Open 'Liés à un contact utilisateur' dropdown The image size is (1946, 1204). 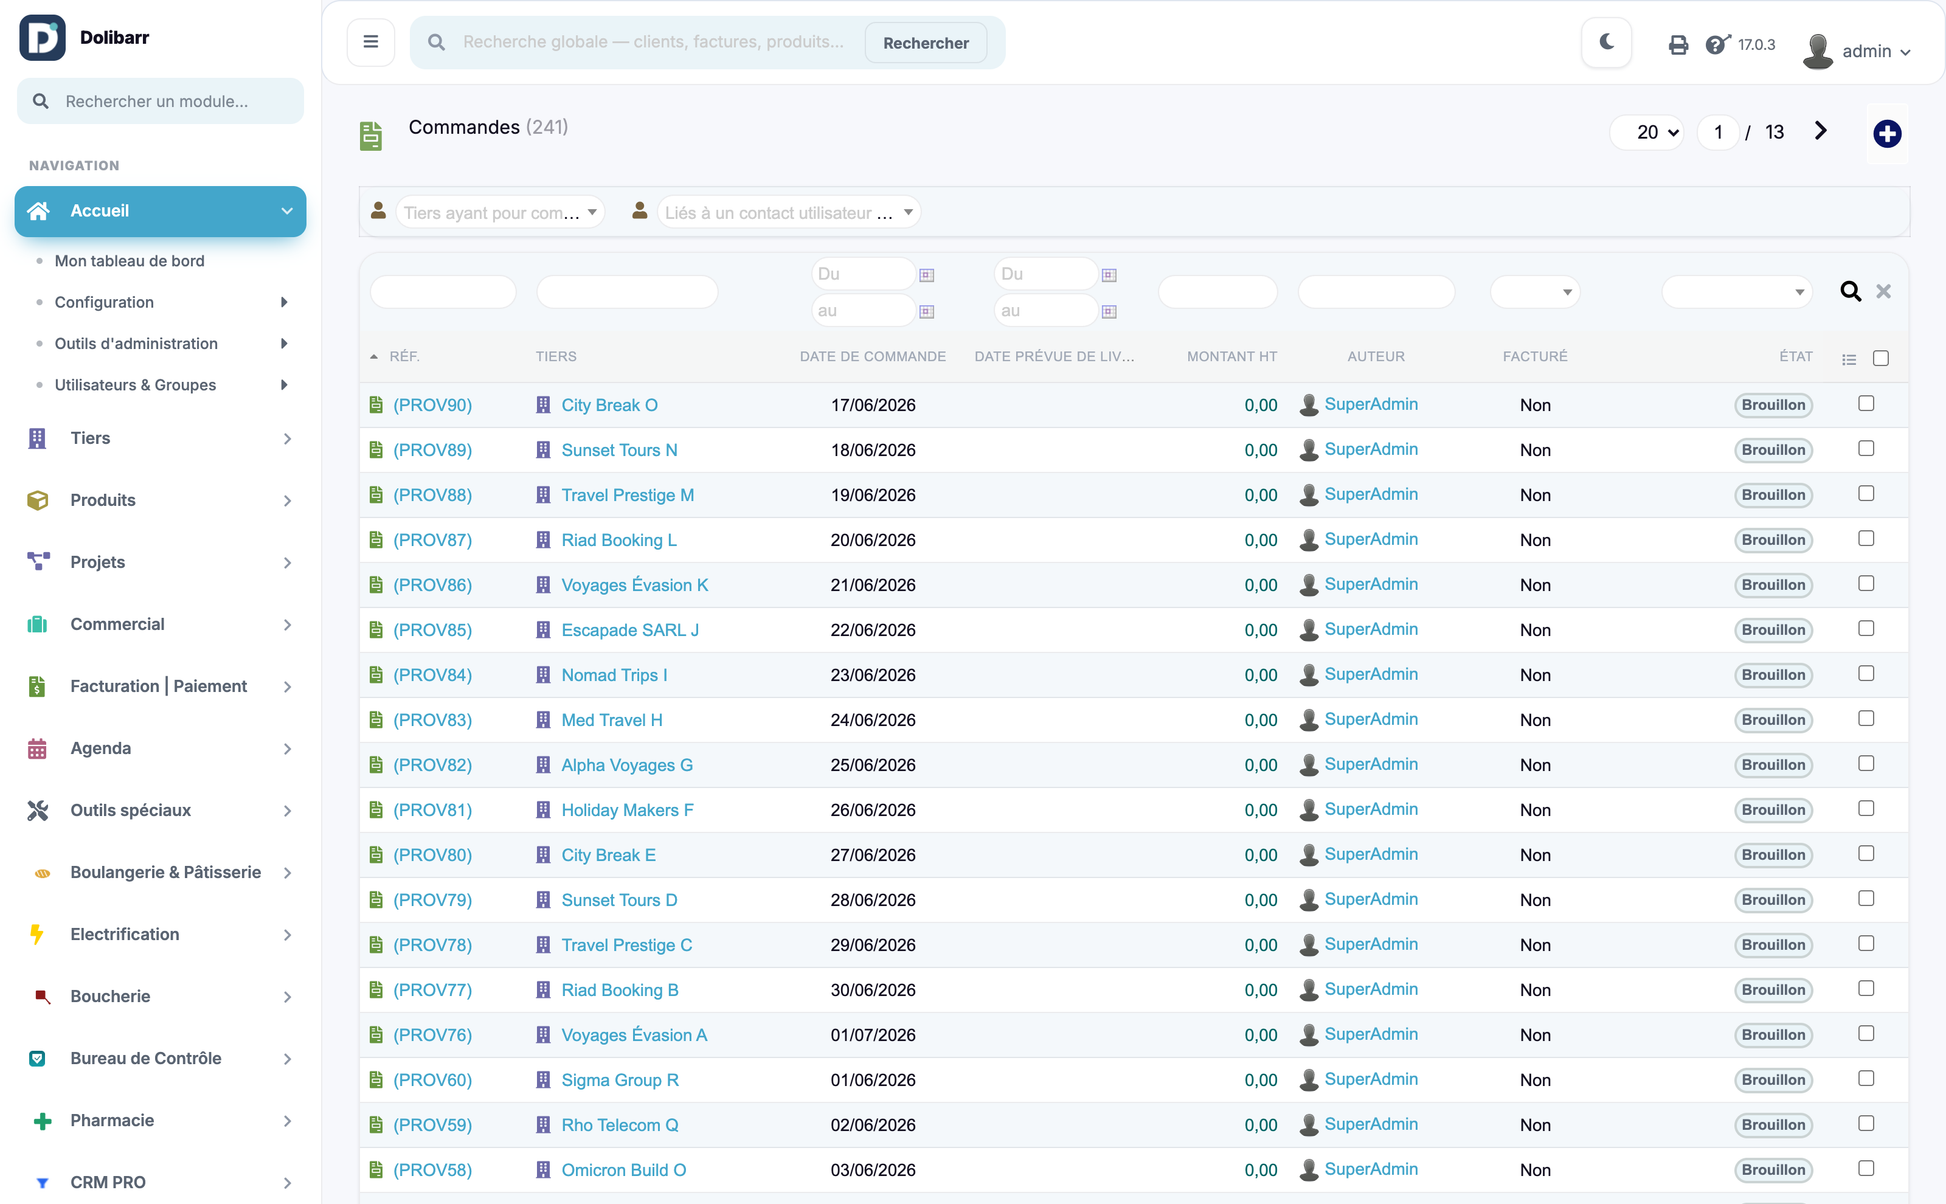pyautogui.click(x=789, y=212)
